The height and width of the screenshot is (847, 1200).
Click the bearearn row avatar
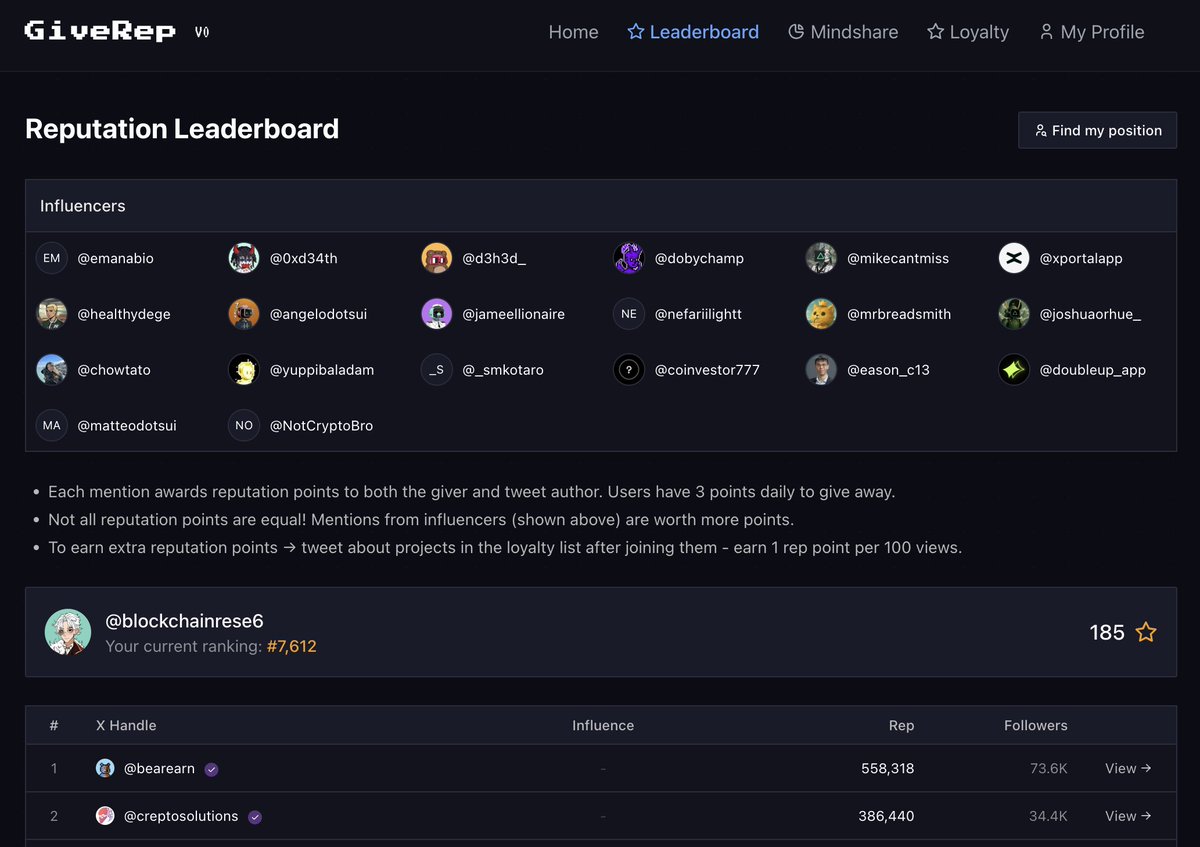[x=105, y=768]
